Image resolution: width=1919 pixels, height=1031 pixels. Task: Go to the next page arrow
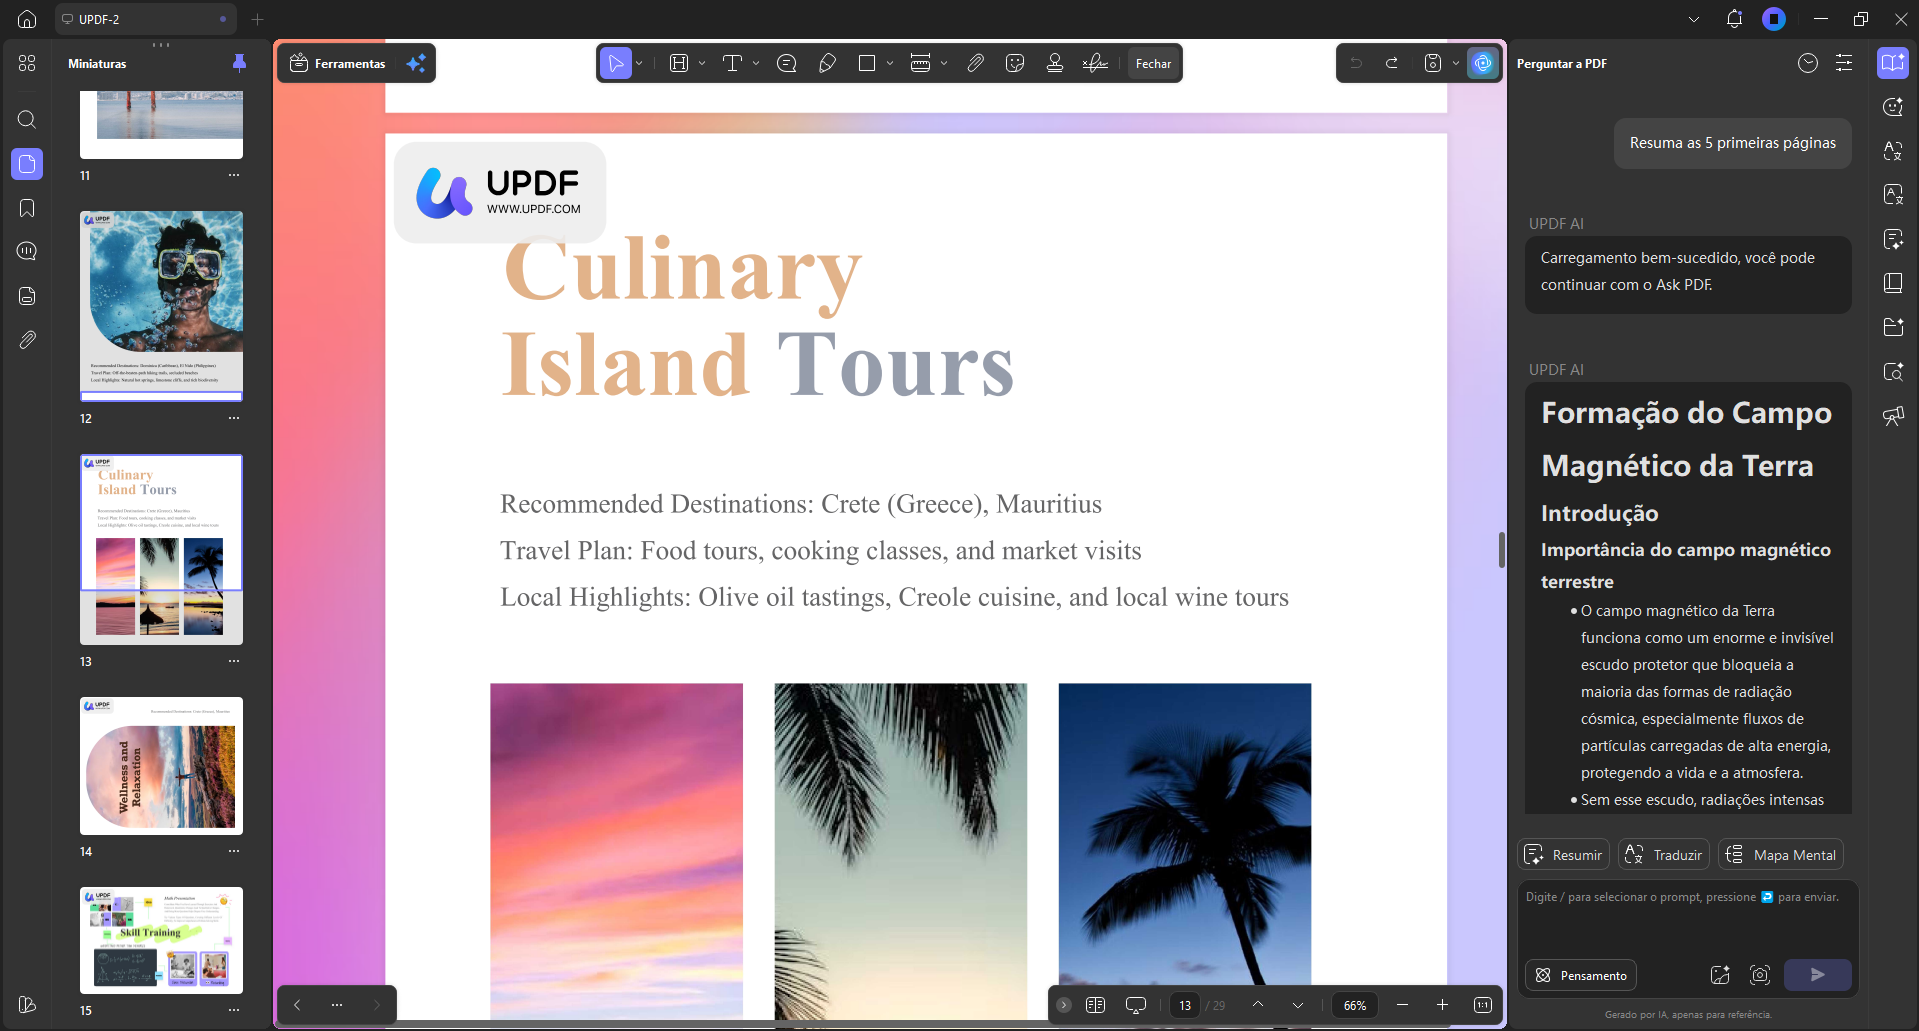coord(1298,1005)
